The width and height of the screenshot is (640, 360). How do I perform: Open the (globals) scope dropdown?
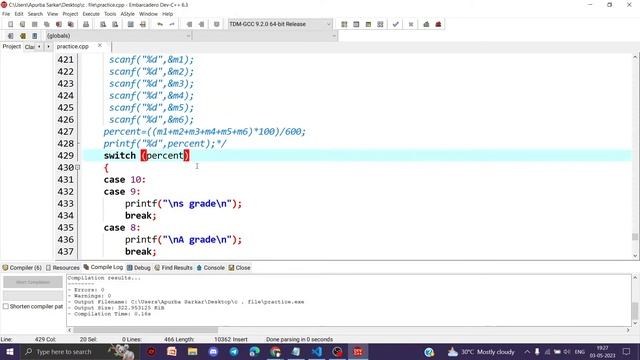click(x=118, y=36)
